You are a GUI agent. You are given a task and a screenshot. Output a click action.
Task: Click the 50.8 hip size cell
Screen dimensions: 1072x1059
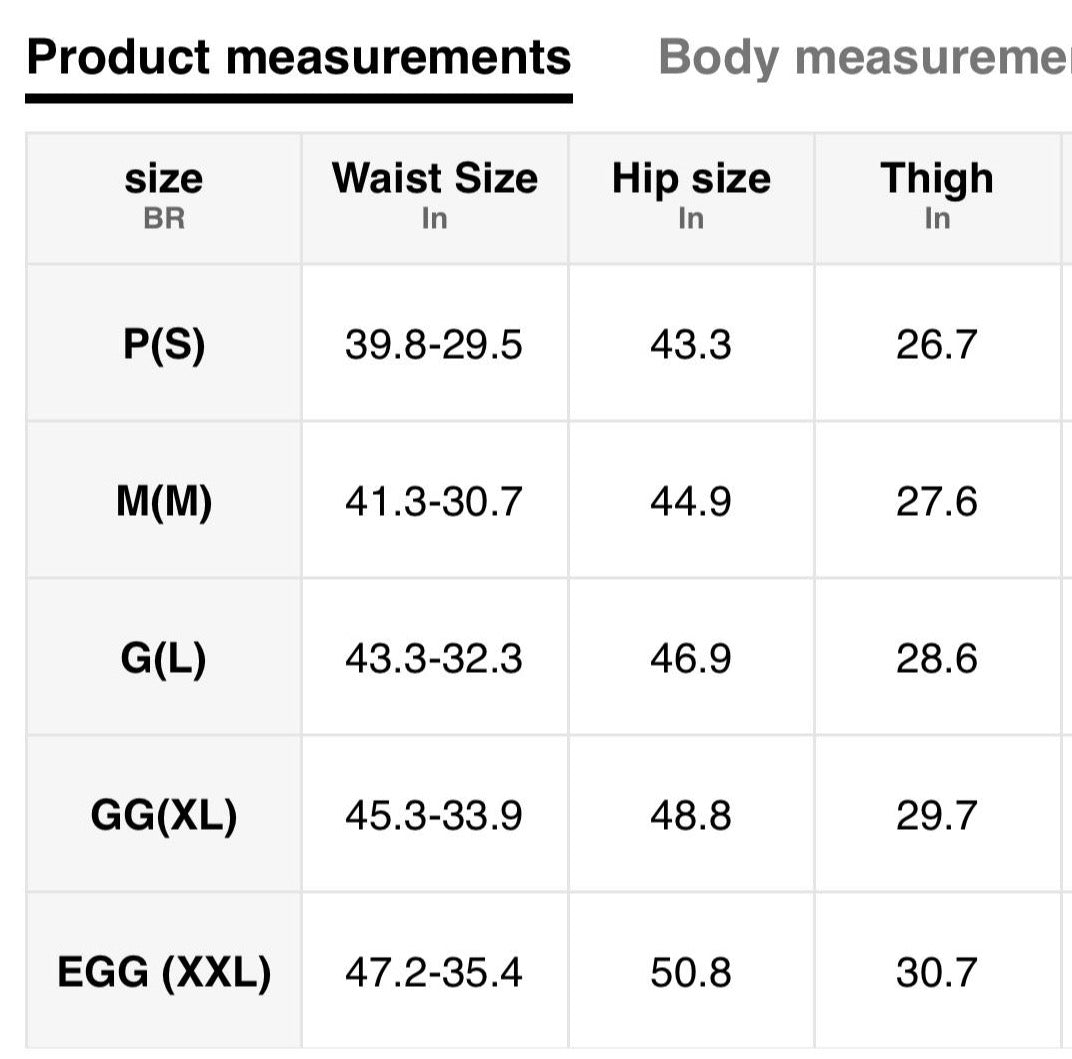[691, 972]
